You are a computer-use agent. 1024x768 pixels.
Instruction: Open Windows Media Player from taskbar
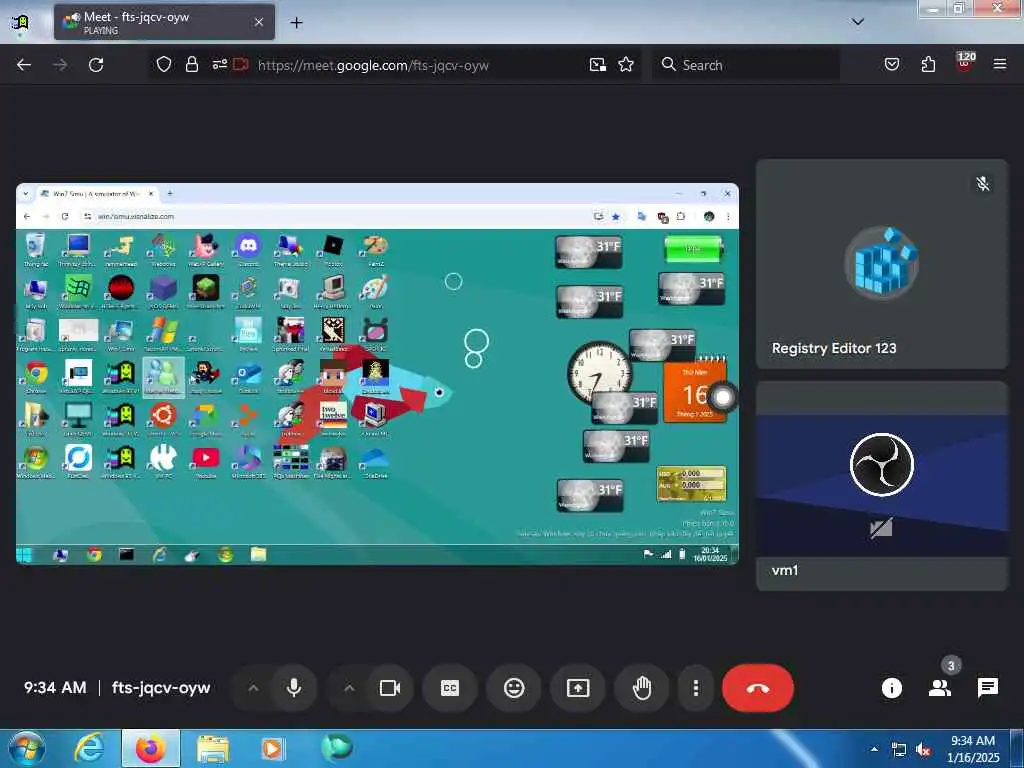click(x=272, y=748)
